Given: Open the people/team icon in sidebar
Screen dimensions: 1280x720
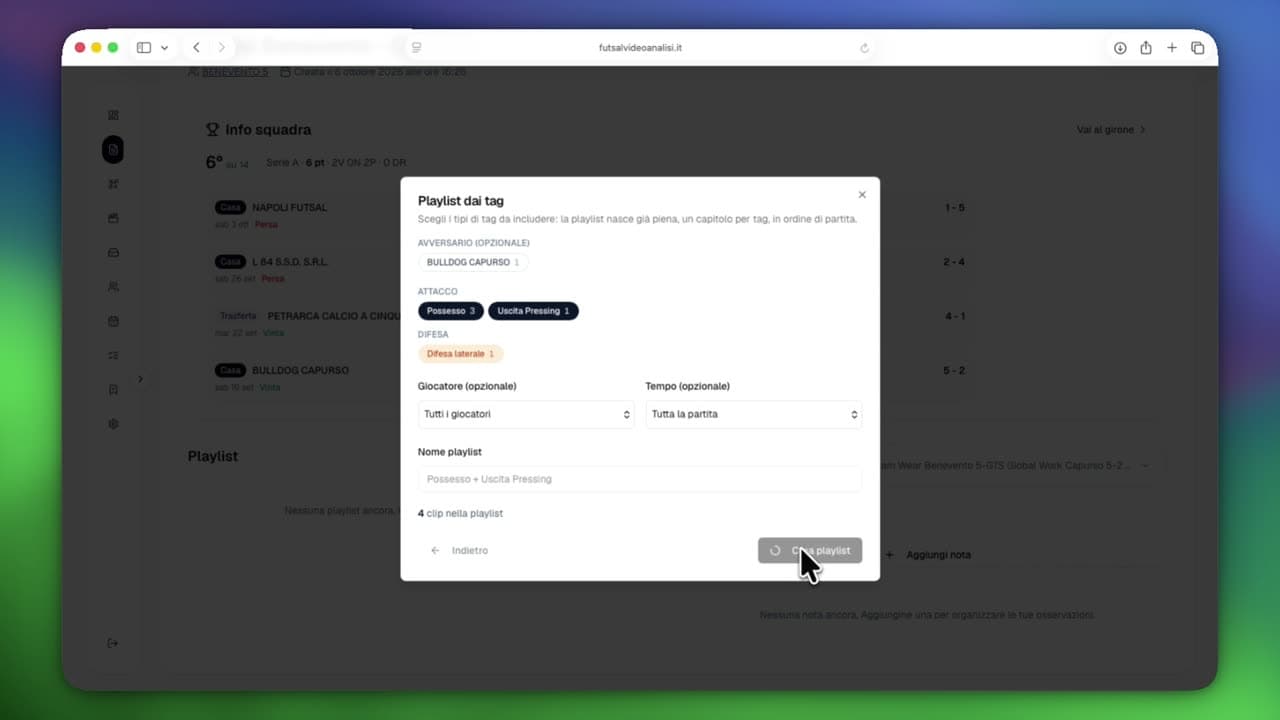Looking at the screenshot, I should coord(113,287).
